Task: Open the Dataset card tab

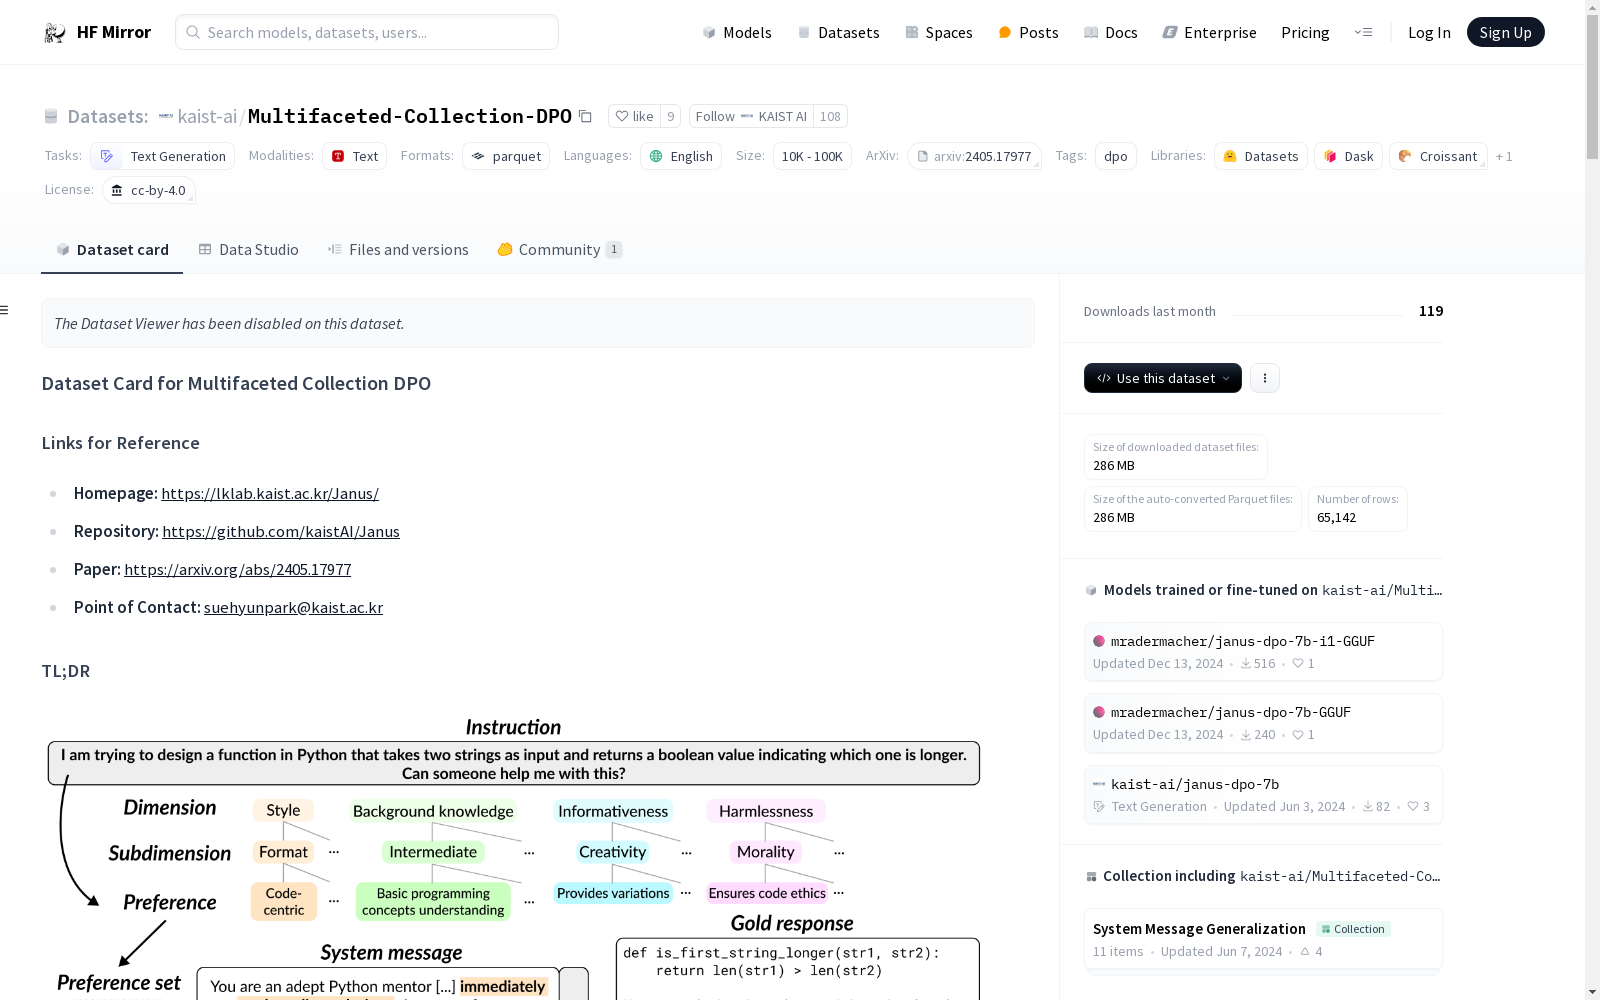Action: click(x=112, y=250)
